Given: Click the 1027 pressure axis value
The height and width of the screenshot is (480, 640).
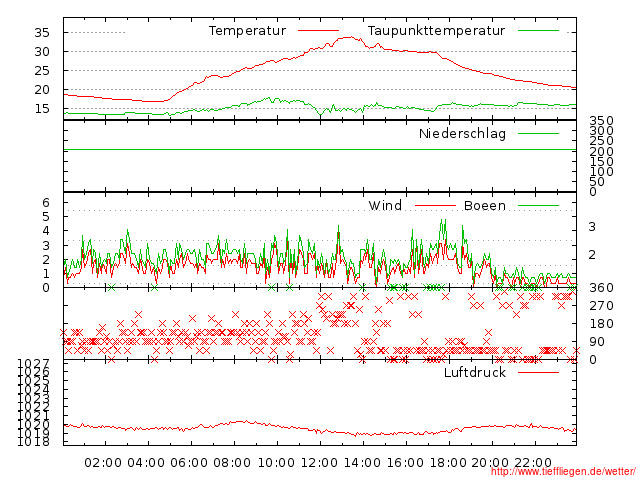Looking at the screenshot, I should click(x=33, y=363).
